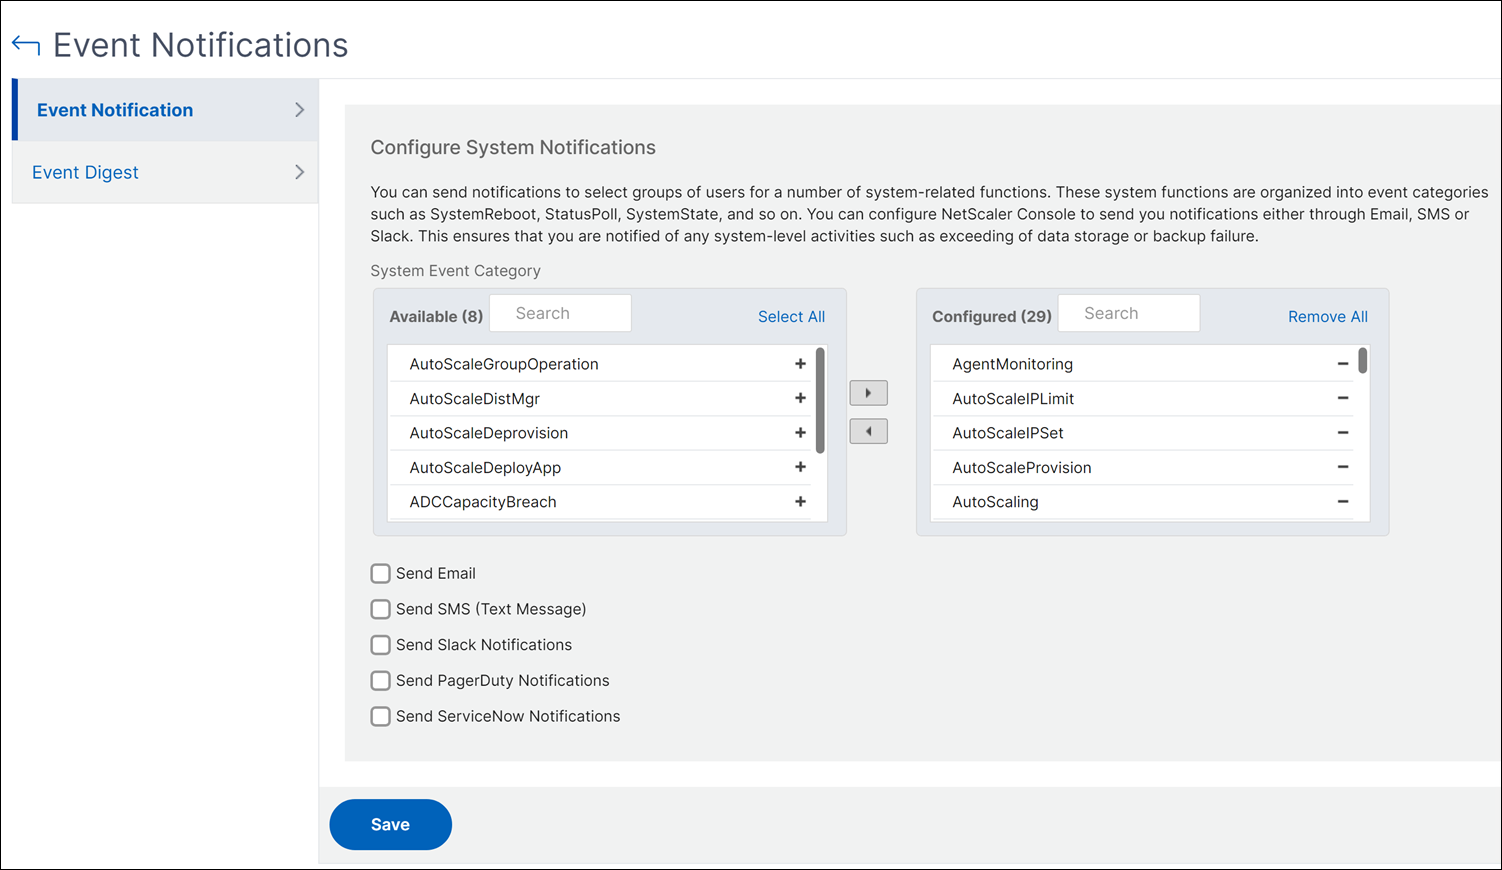The height and width of the screenshot is (870, 1502).
Task: Click Remove All in the Configured list
Action: [1327, 317]
